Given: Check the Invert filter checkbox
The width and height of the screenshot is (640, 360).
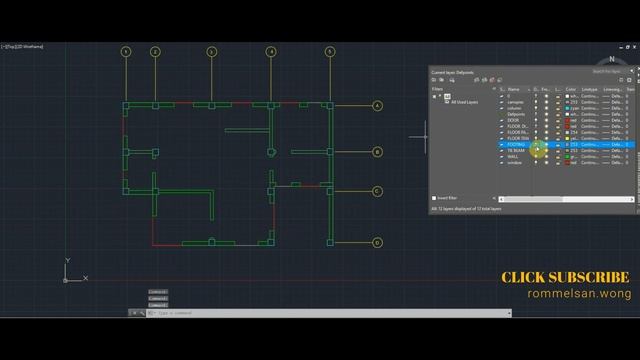Looking at the screenshot, I should click(434, 198).
